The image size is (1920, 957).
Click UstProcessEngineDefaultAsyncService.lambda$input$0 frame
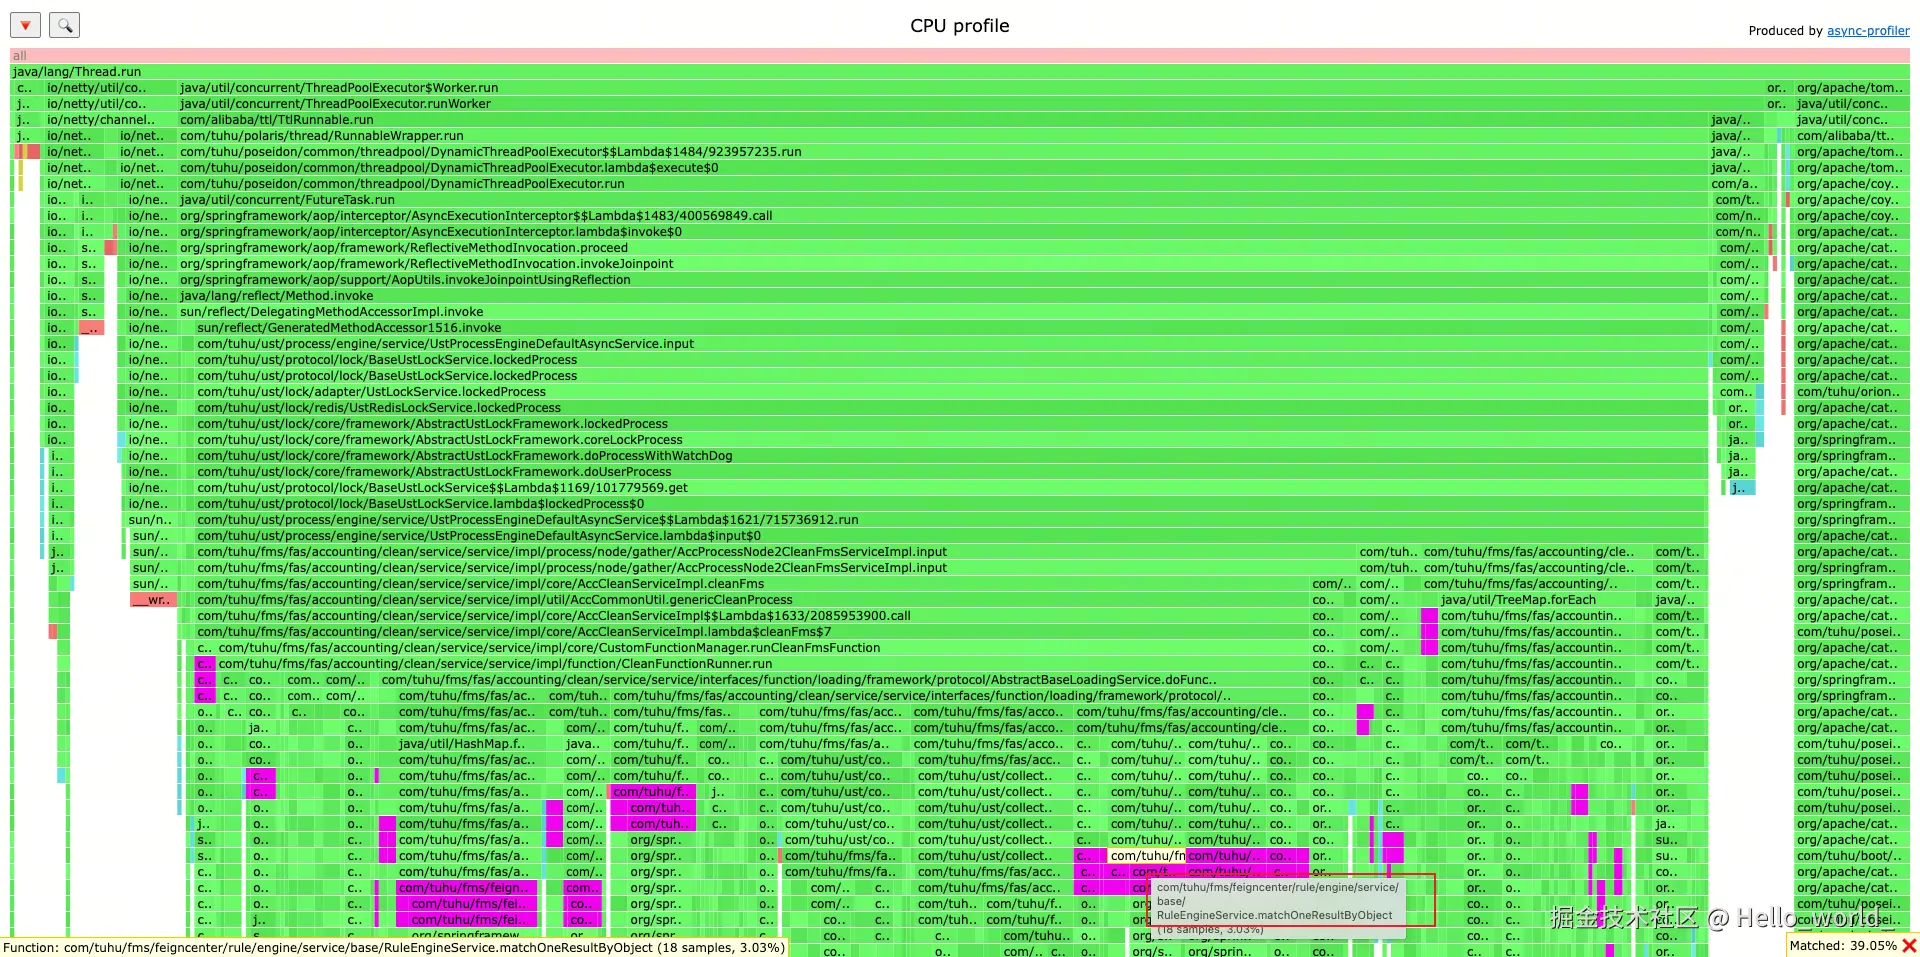click(x=952, y=536)
